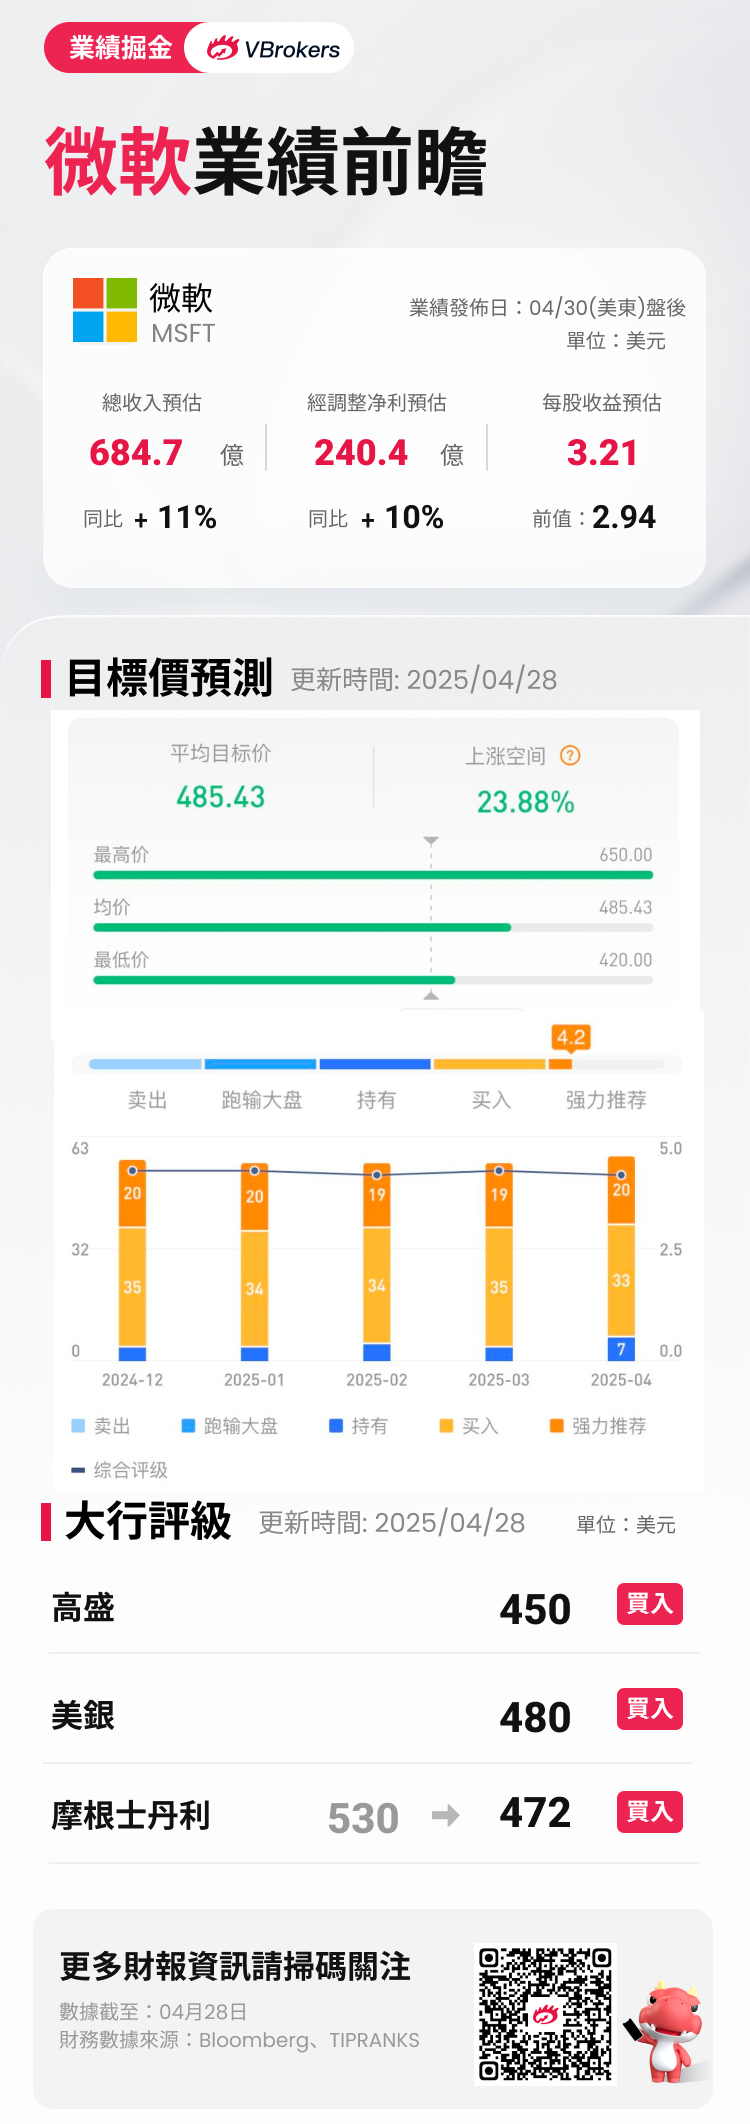Toggle the 跑输大盘 legend item
The image size is (750, 2124).
[x=229, y=1426]
